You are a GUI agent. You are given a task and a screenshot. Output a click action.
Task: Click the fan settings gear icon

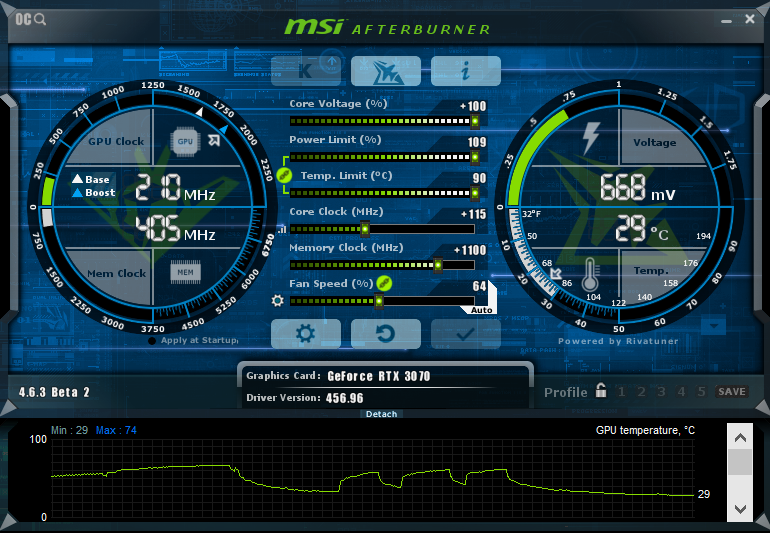[277, 300]
